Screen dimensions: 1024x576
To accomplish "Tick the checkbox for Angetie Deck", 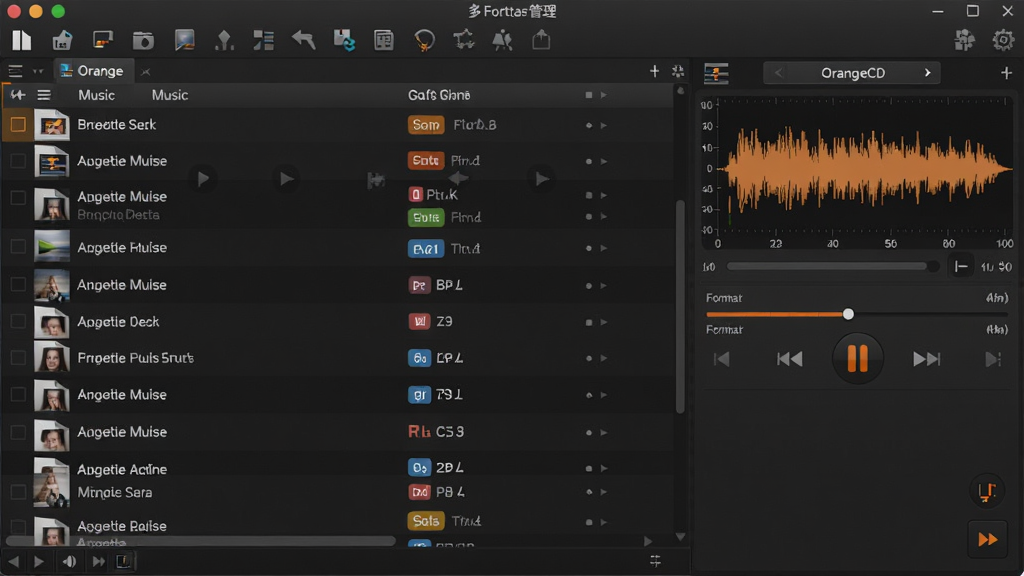I will pos(18,321).
